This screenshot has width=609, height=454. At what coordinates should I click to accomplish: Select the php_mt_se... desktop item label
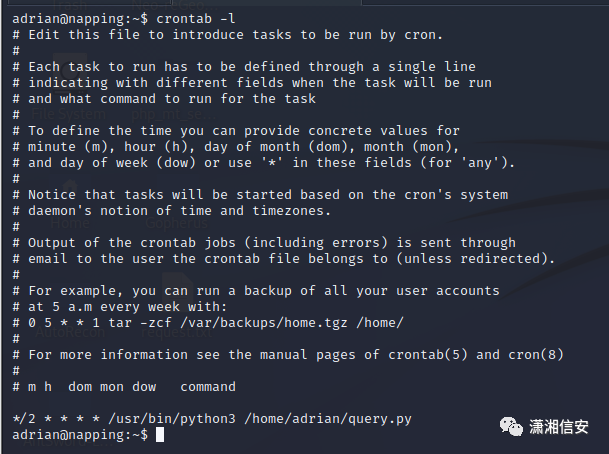(x=174, y=114)
